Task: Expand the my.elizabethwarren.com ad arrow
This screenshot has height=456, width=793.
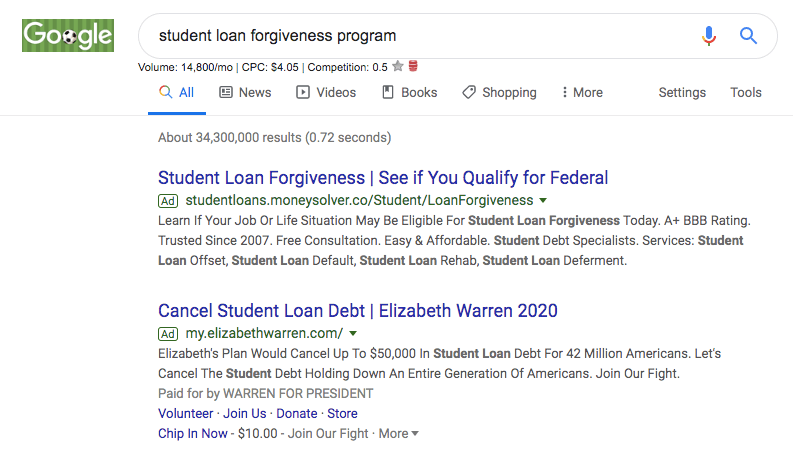Action: (353, 334)
